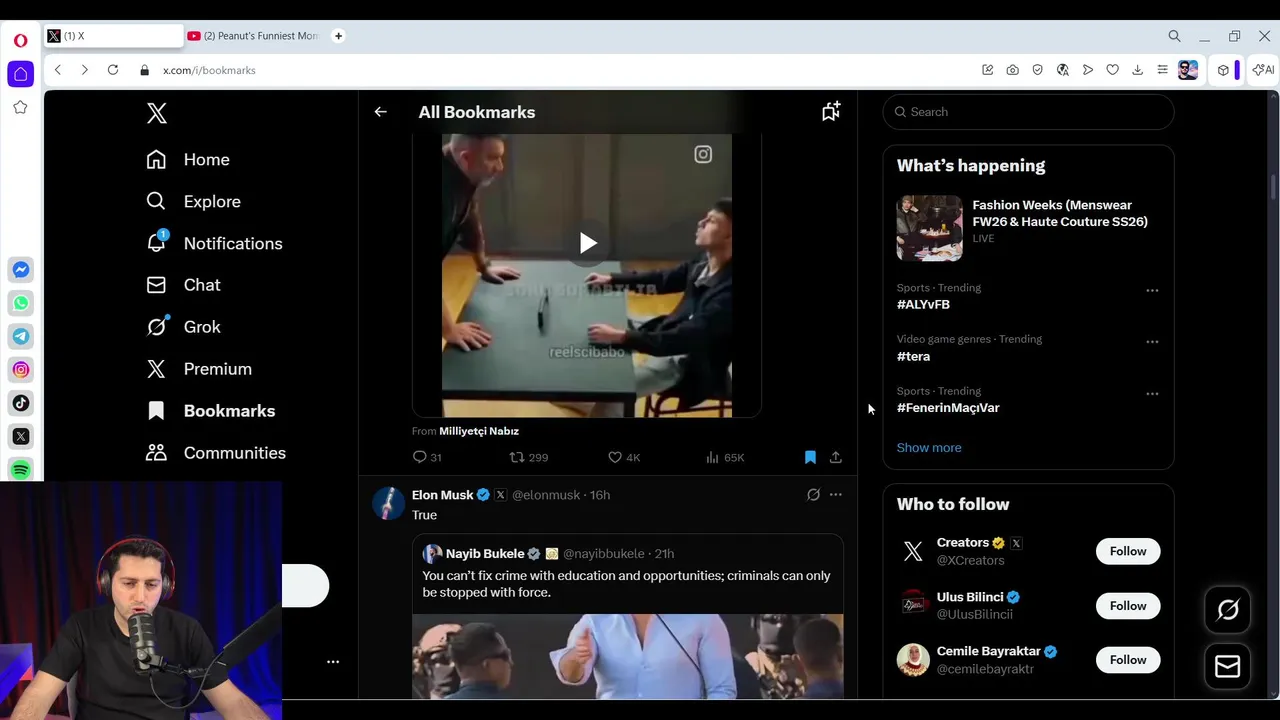This screenshot has height=720, width=1280.
Task: Click the add bookmark folder icon
Action: point(831,112)
